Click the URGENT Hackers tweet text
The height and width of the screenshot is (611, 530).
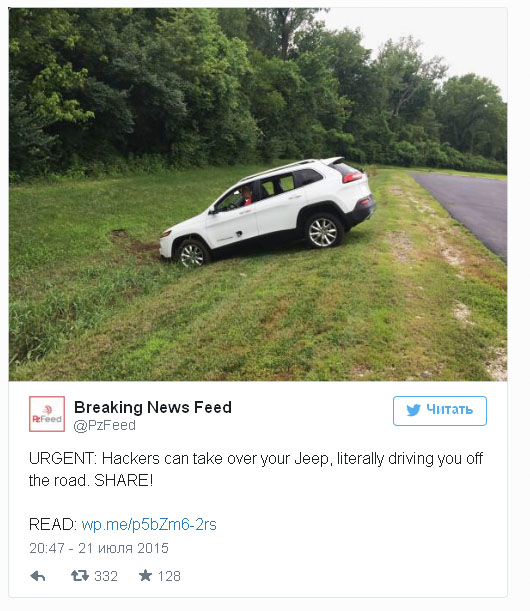click(x=256, y=469)
